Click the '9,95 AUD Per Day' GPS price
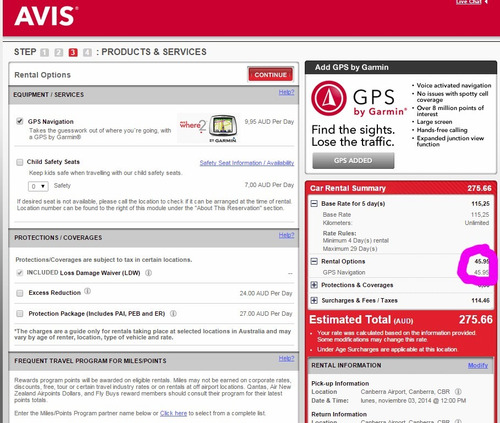The image size is (500, 423). 269,122
